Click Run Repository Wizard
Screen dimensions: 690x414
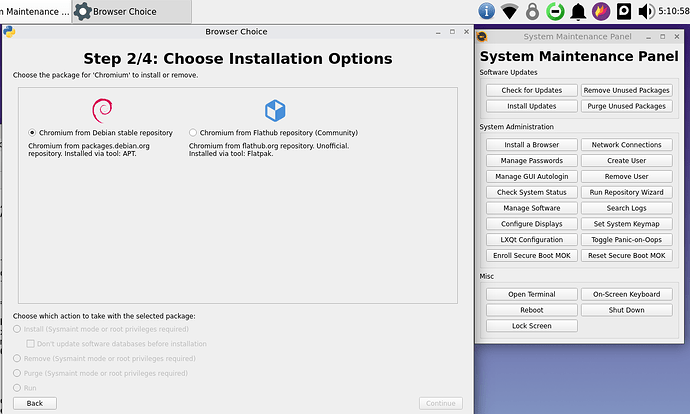(x=627, y=192)
